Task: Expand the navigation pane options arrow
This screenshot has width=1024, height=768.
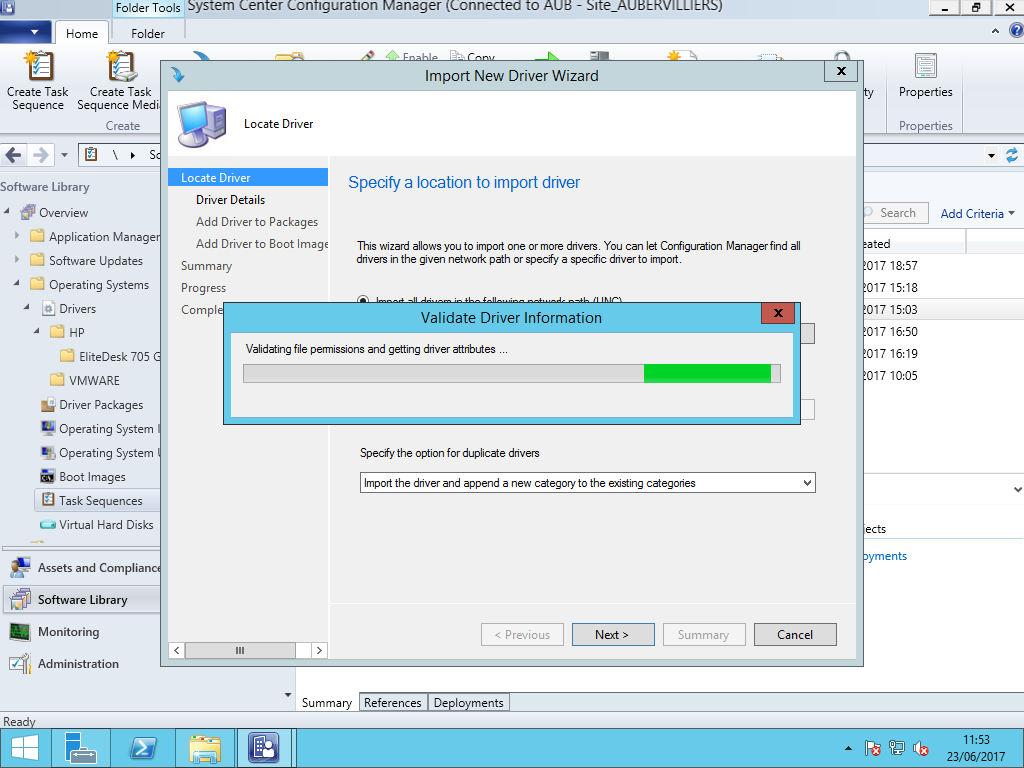Action: [x=288, y=695]
